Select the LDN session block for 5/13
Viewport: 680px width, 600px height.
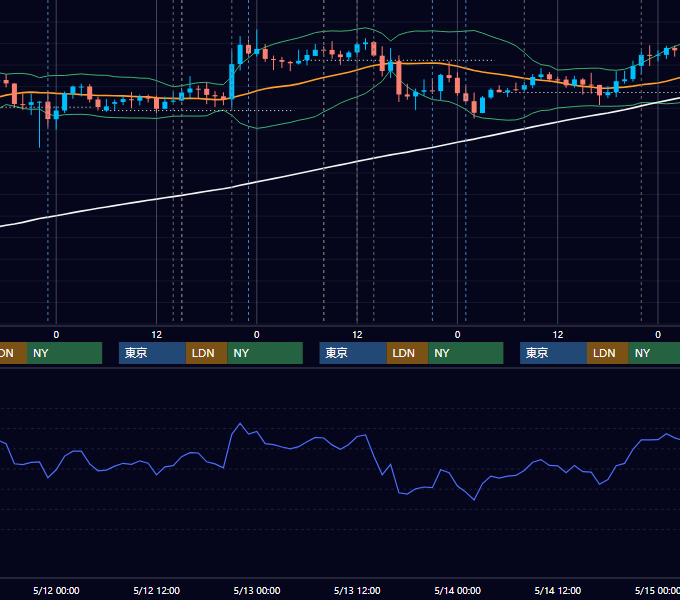pyautogui.click(x=407, y=353)
